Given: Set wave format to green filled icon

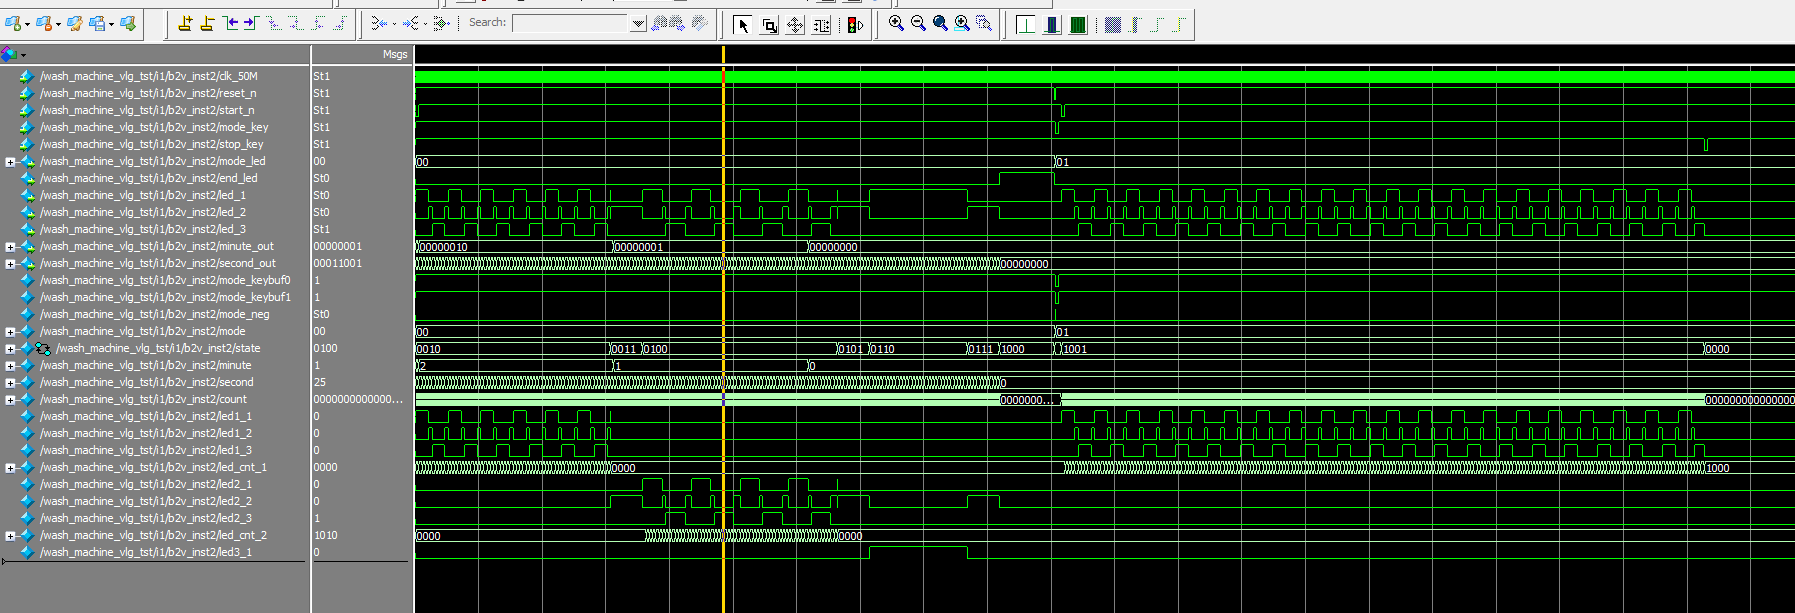Looking at the screenshot, I should pyautogui.click(x=1078, y=24).
